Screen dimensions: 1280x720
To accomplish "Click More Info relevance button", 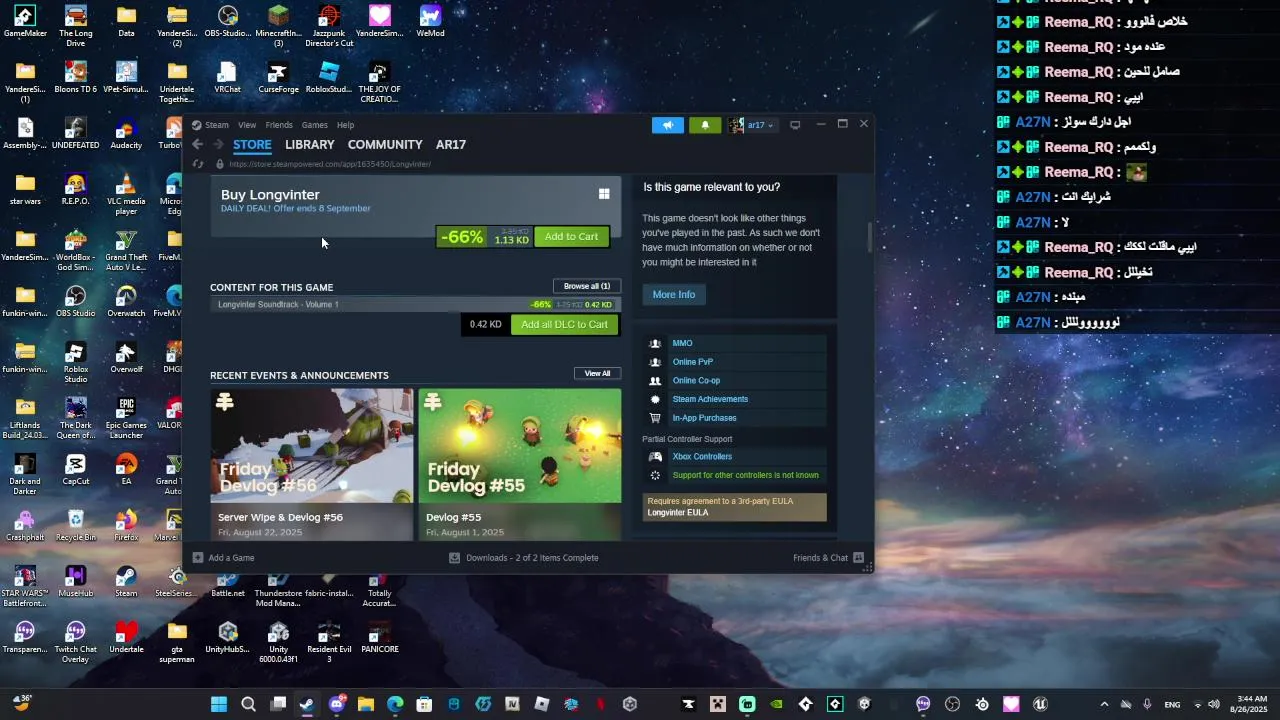I will [674, 295].
